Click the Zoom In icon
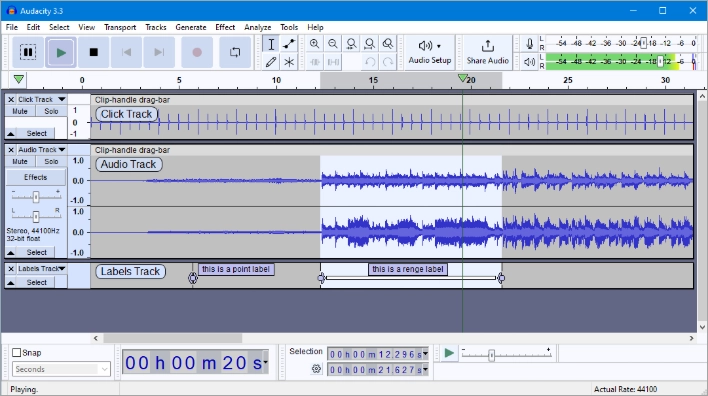This screenshot has height=396, width=708. (314, 44)
